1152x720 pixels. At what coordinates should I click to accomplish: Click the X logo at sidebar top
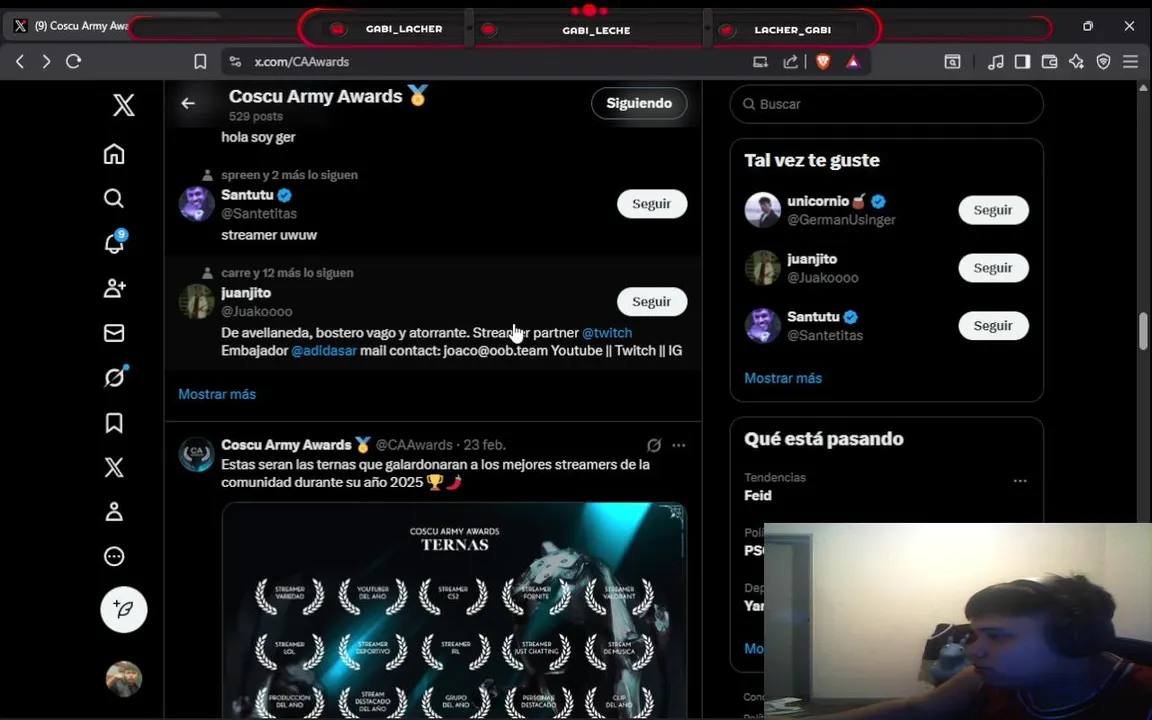click(x=123, y=105)
